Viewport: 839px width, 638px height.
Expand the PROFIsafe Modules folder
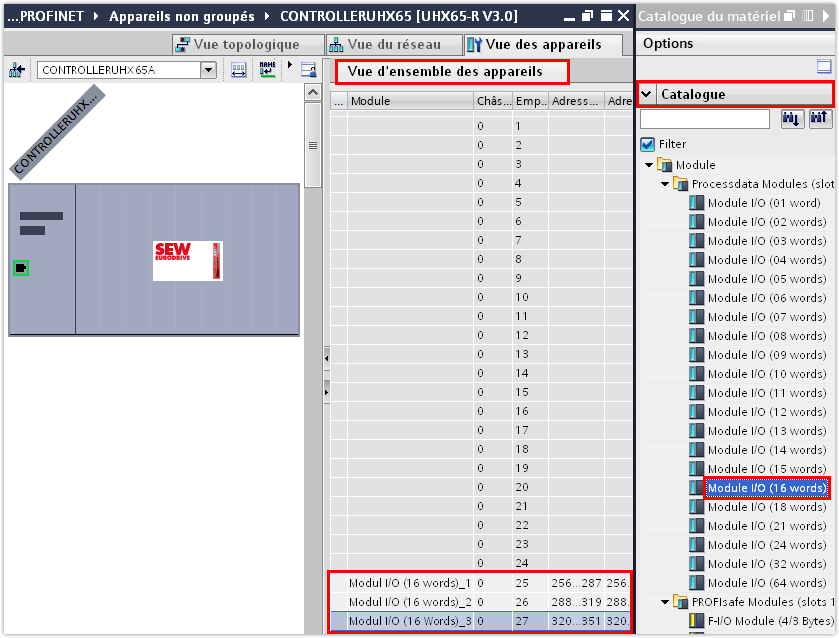(663, 602)
